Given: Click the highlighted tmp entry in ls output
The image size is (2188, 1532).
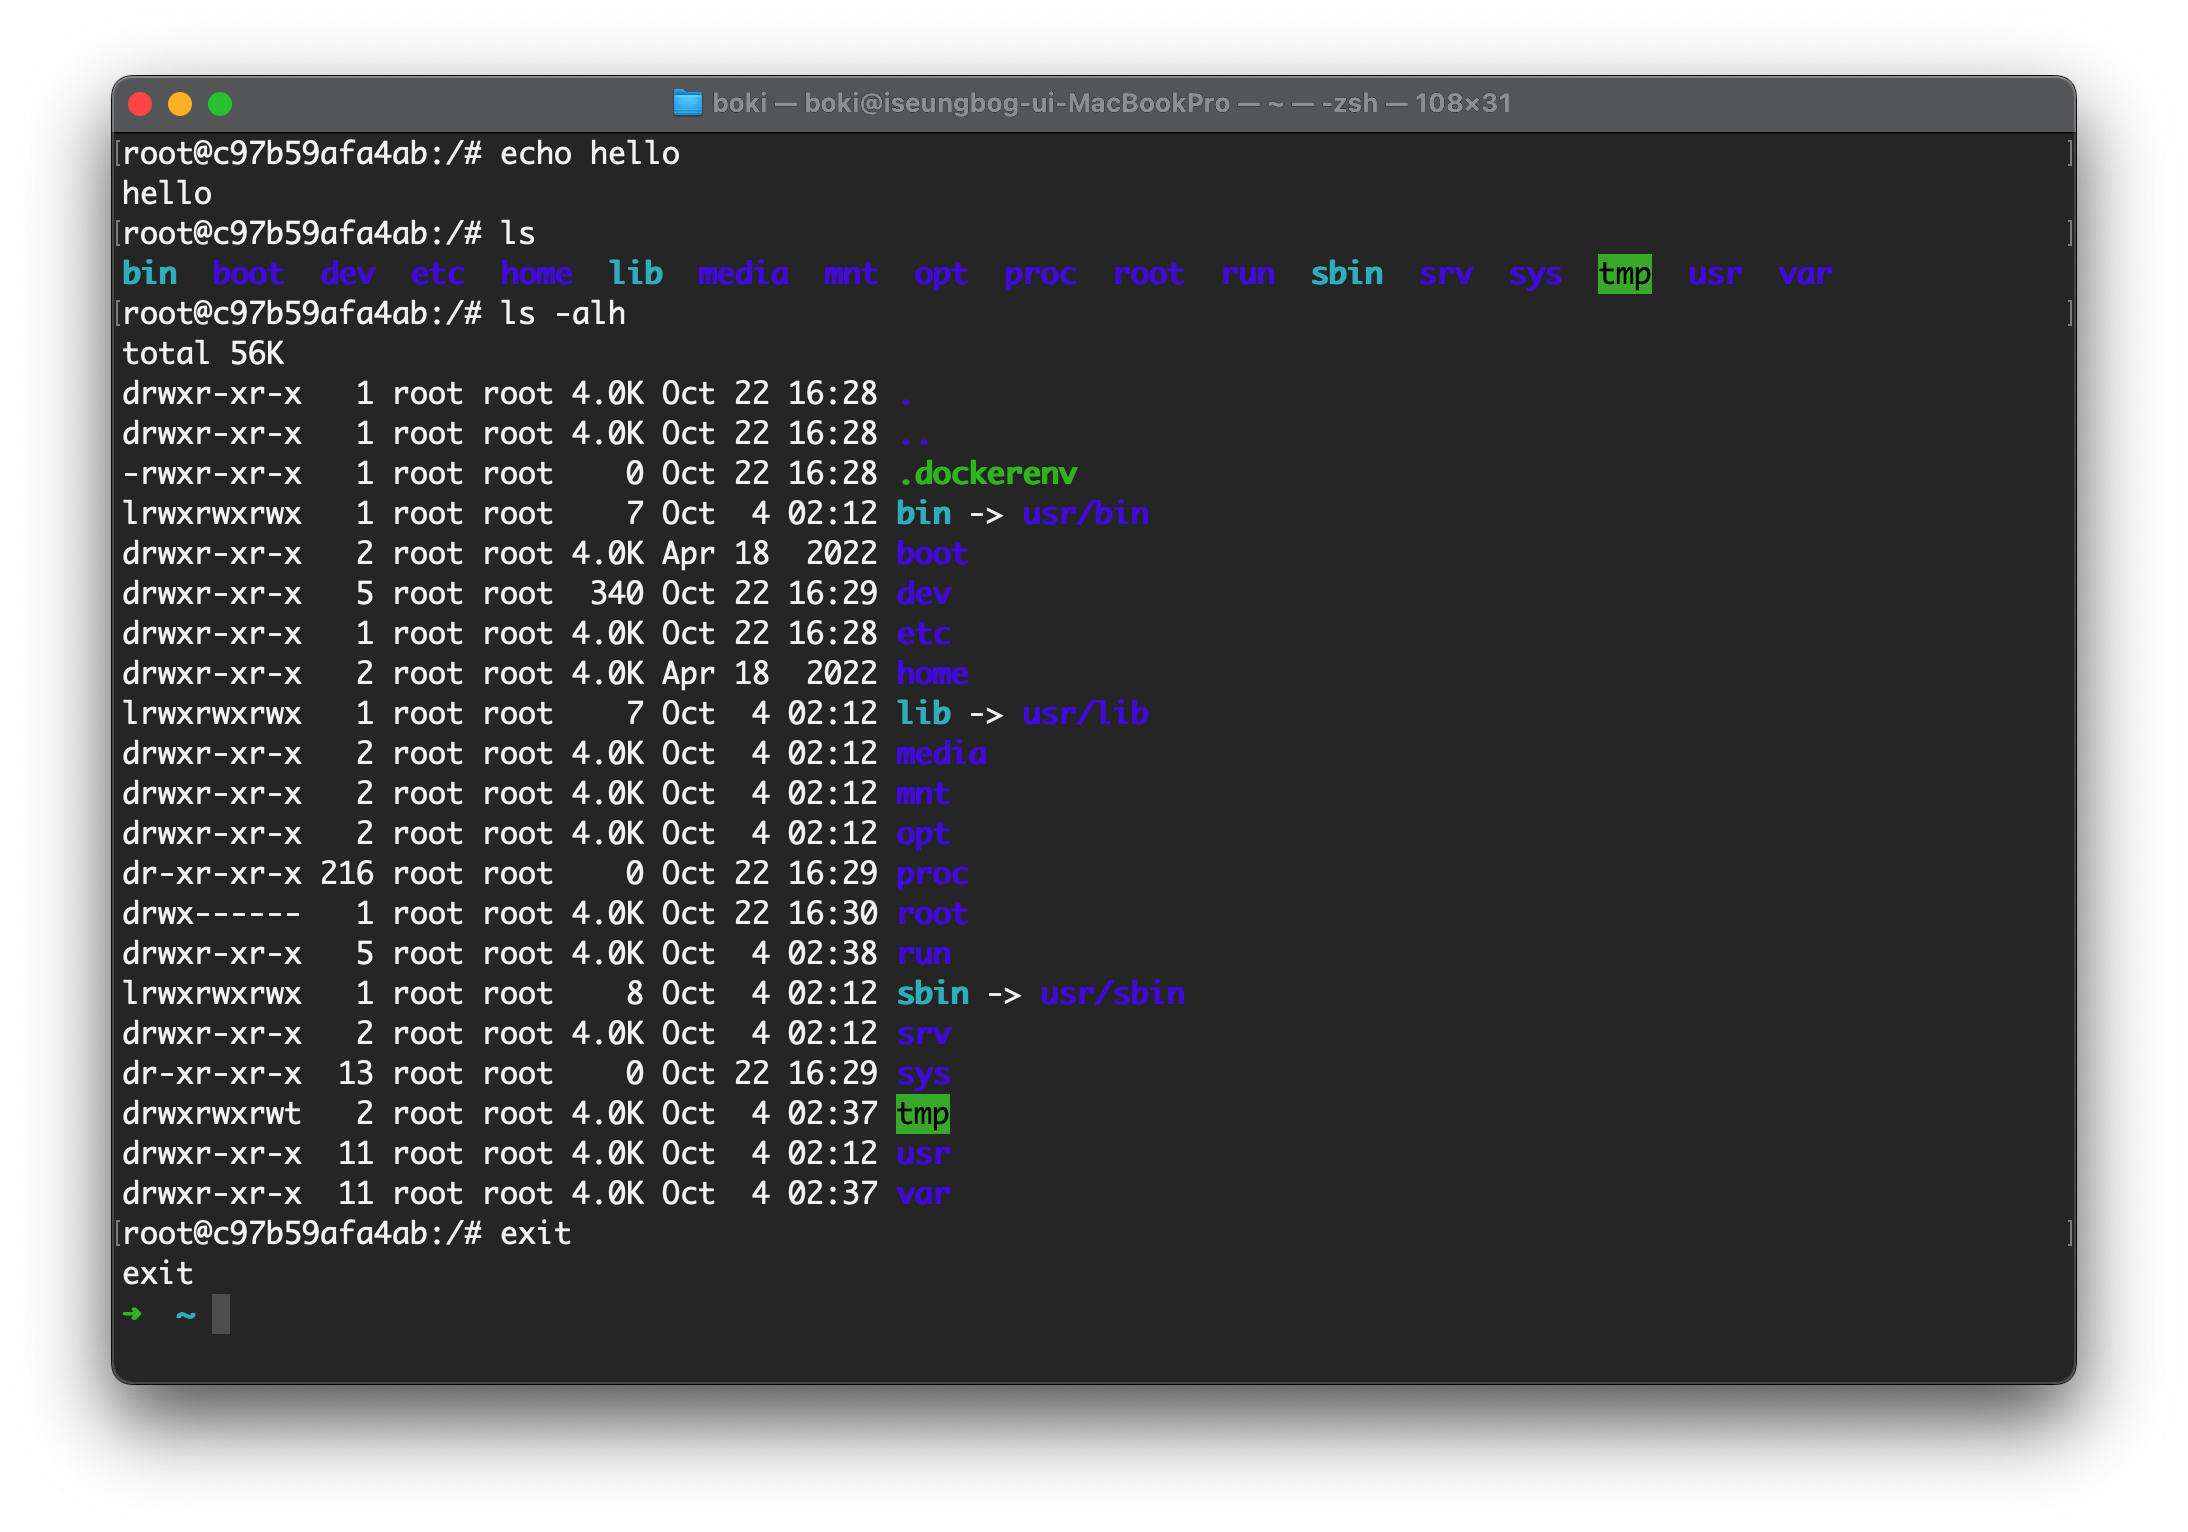Looking at the screenshot, I should (1624, 274).
